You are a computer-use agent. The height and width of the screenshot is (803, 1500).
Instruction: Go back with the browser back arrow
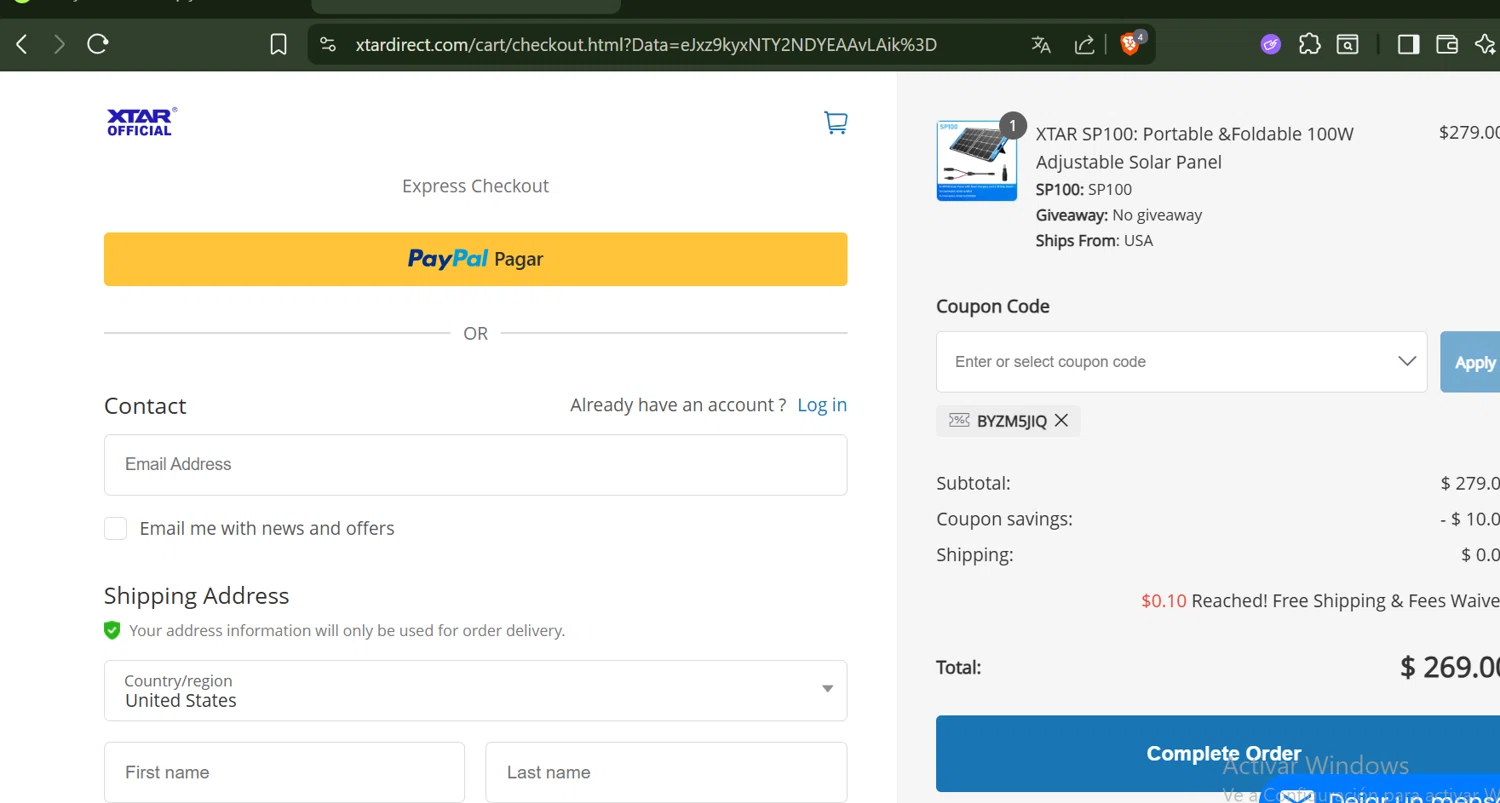point(22,44)
